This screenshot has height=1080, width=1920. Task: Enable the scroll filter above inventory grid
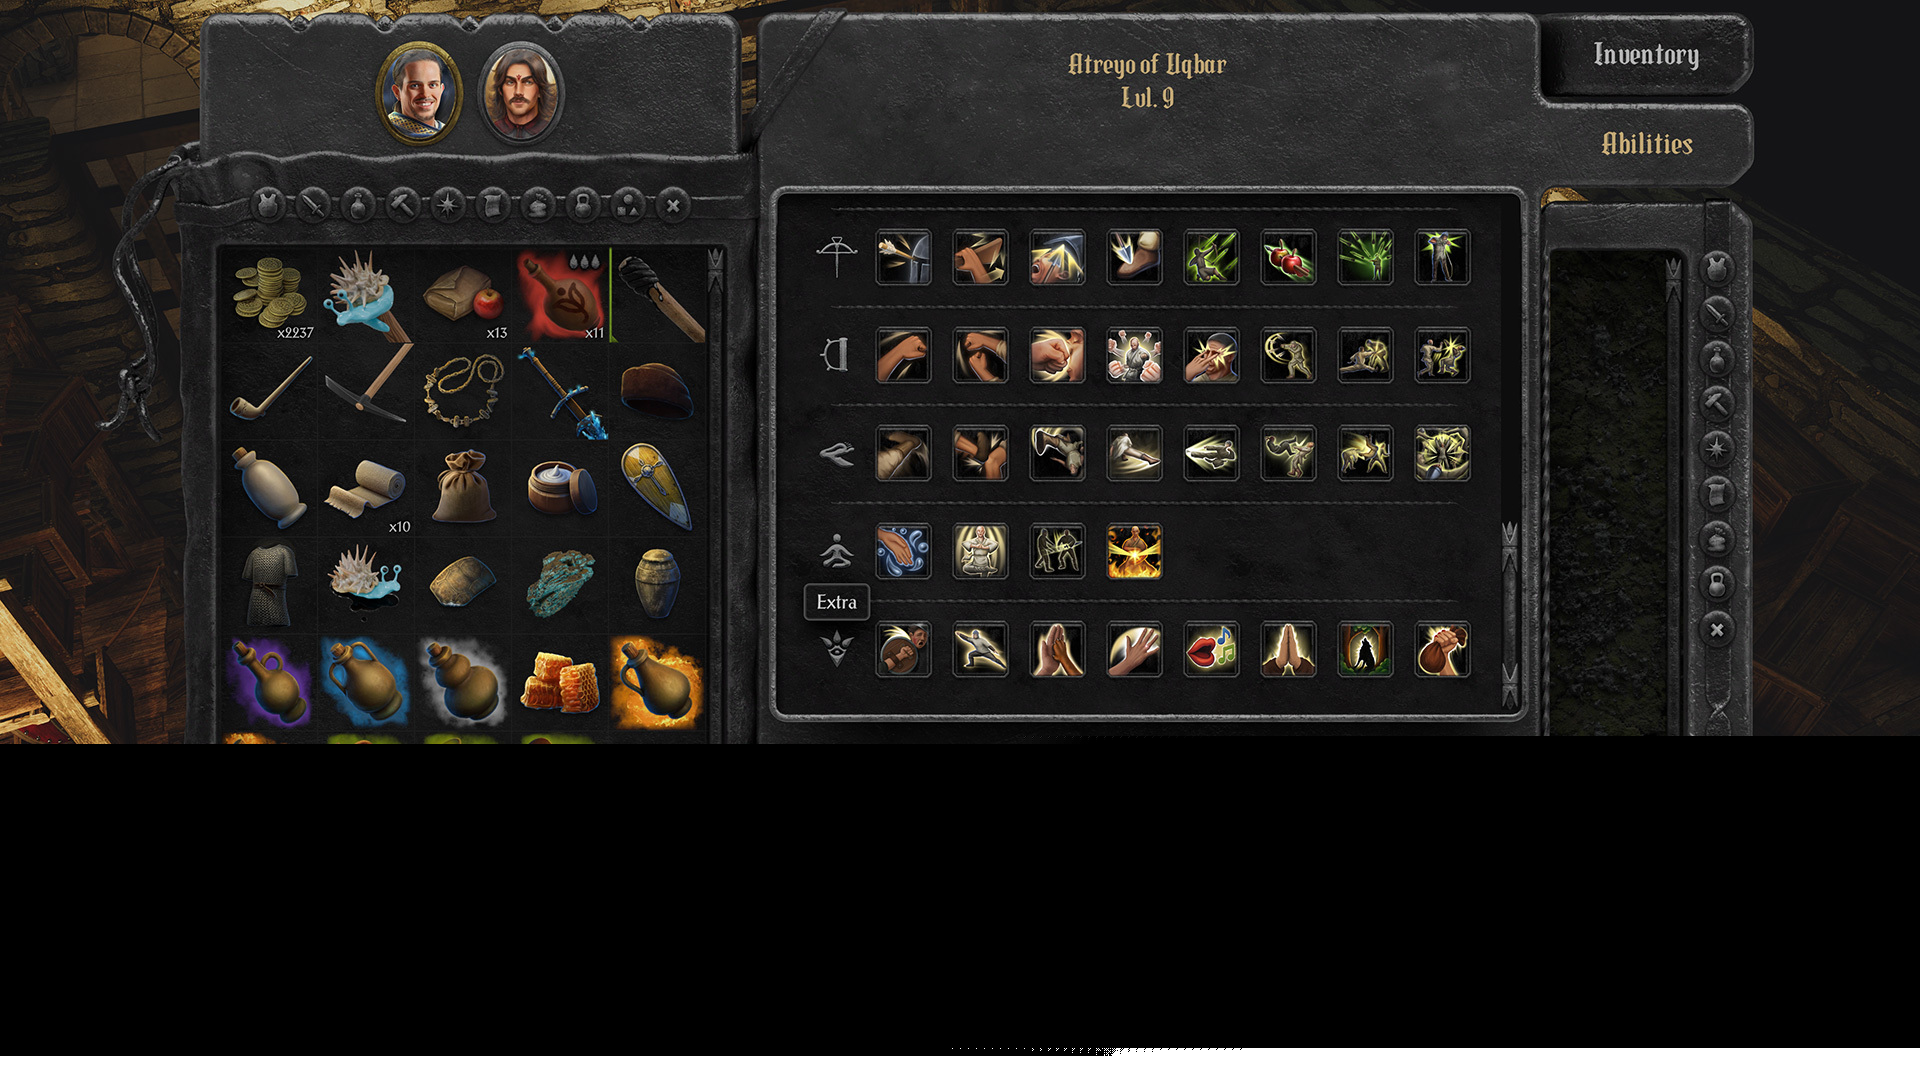(493, 206)
